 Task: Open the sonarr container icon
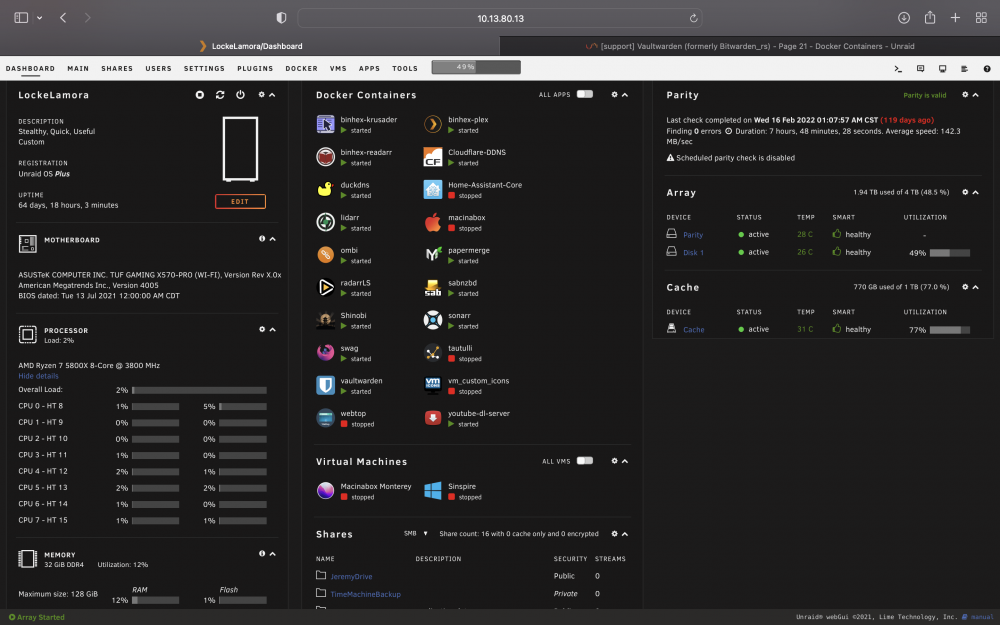pyautogui.click(x=433, y=320)
